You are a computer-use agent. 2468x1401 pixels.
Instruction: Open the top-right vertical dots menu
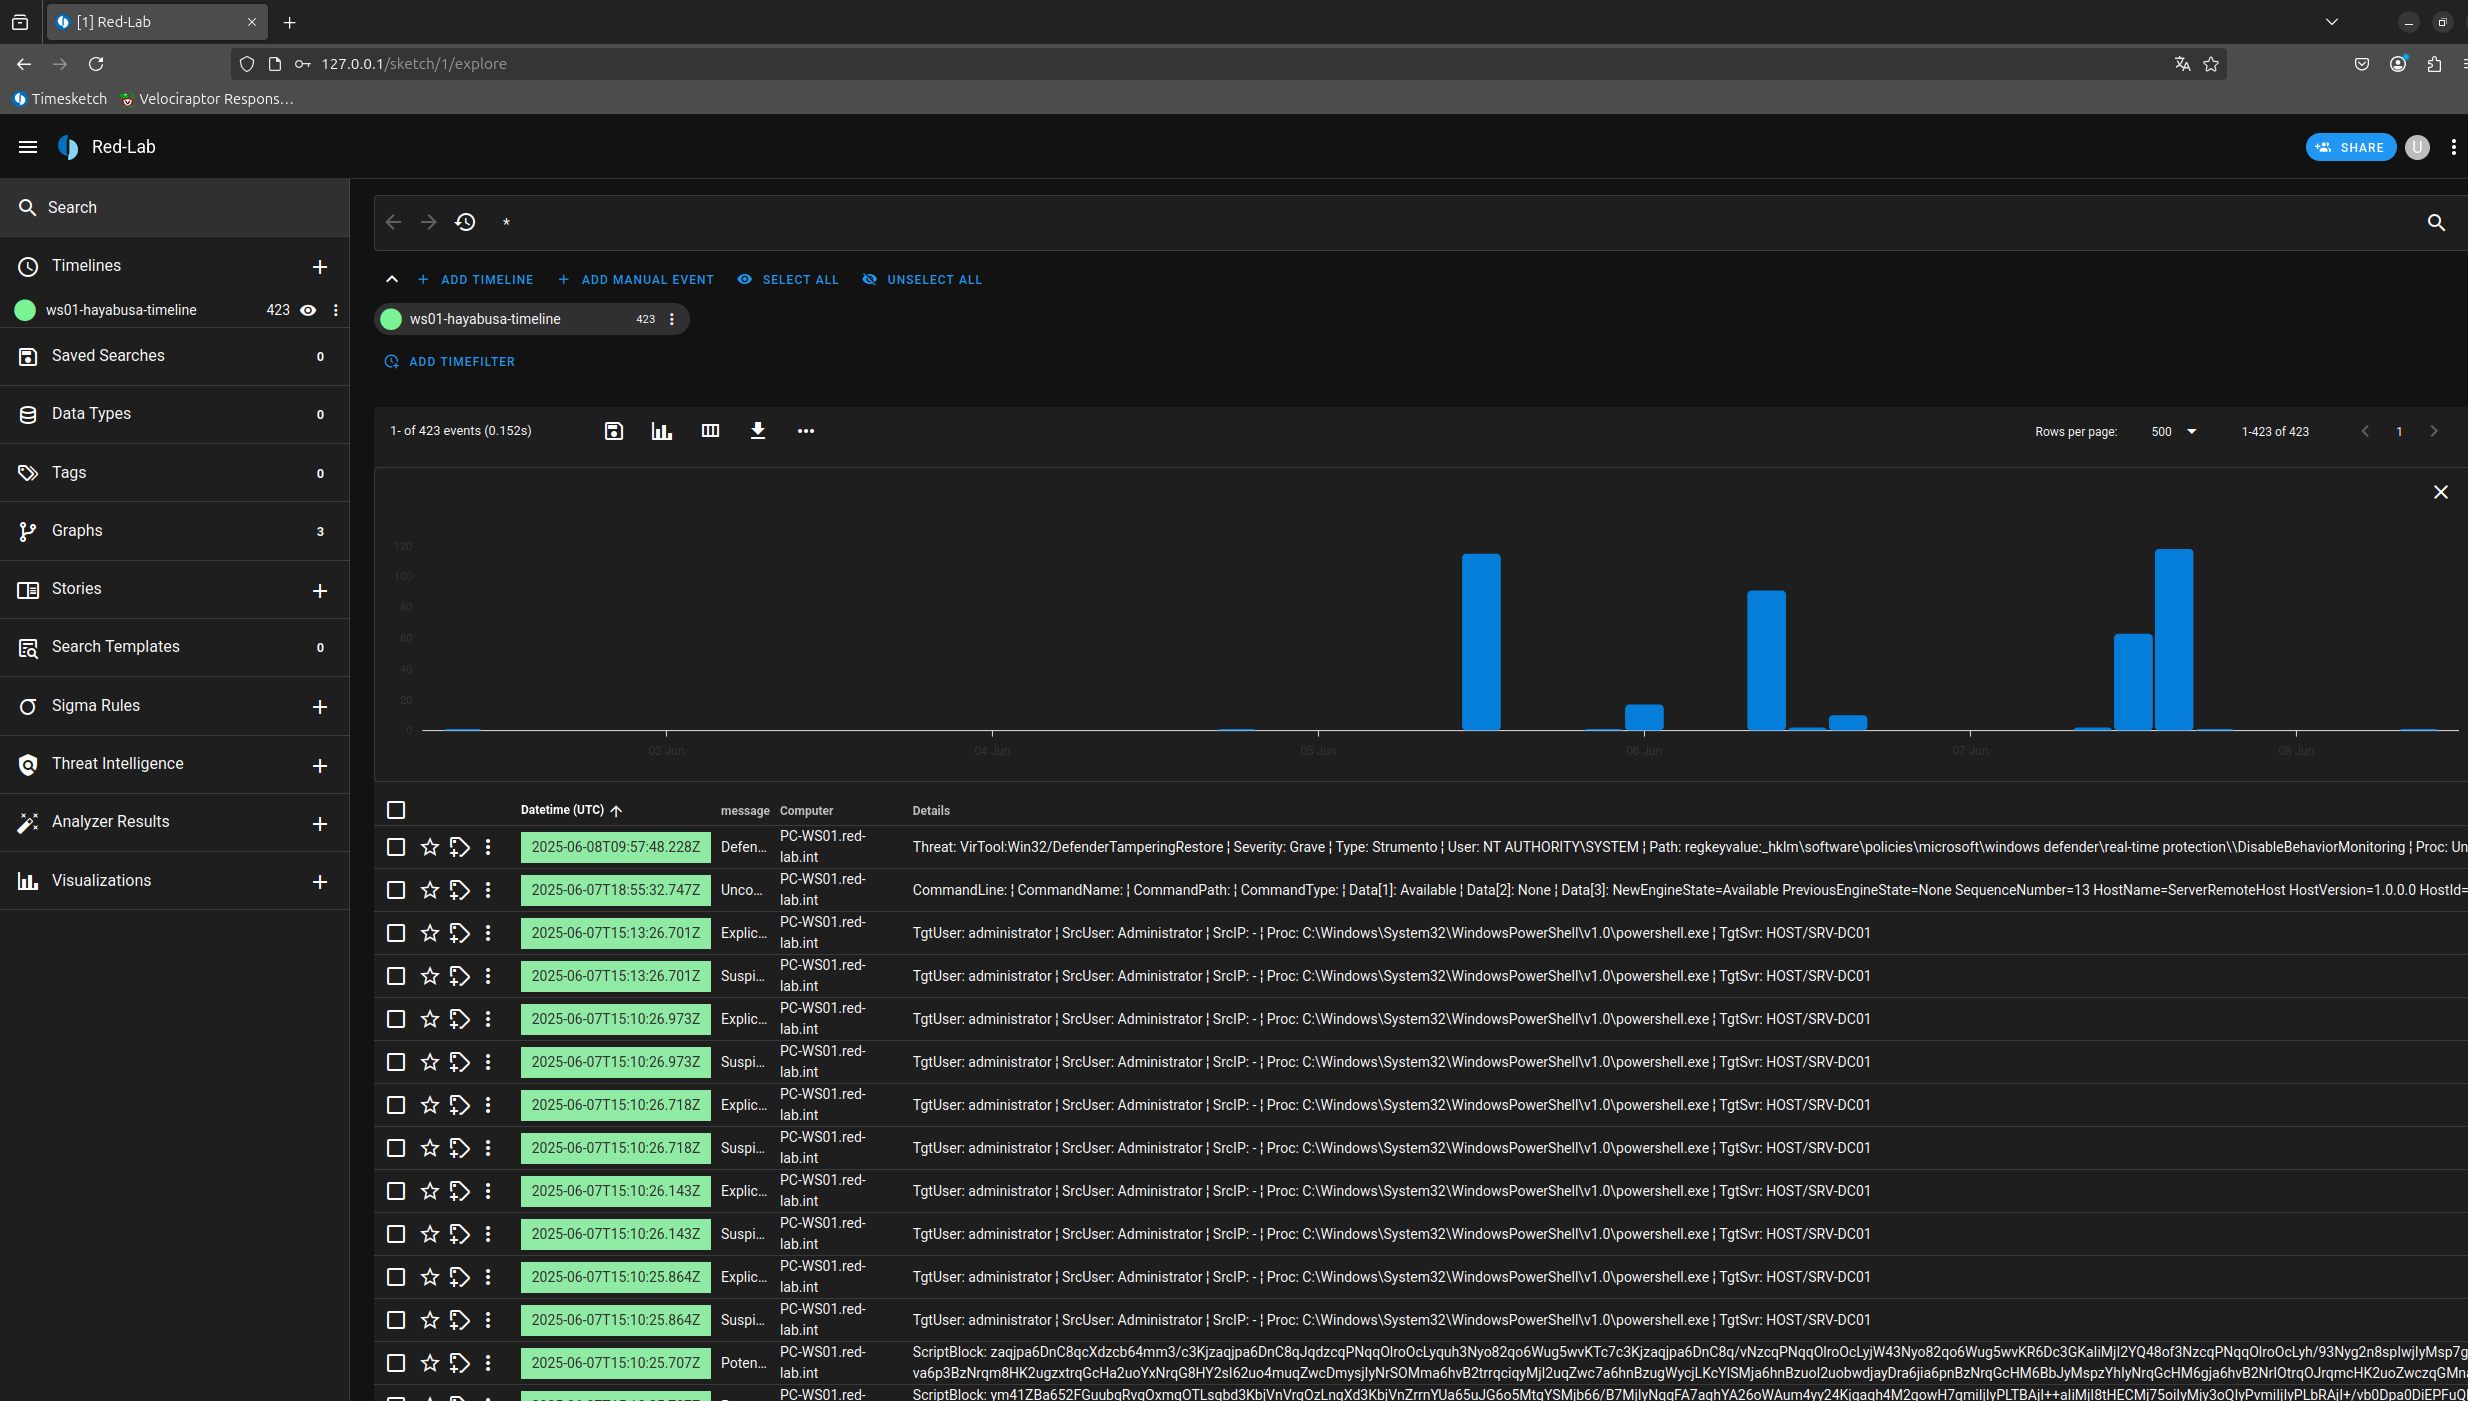coord(2454,147)
